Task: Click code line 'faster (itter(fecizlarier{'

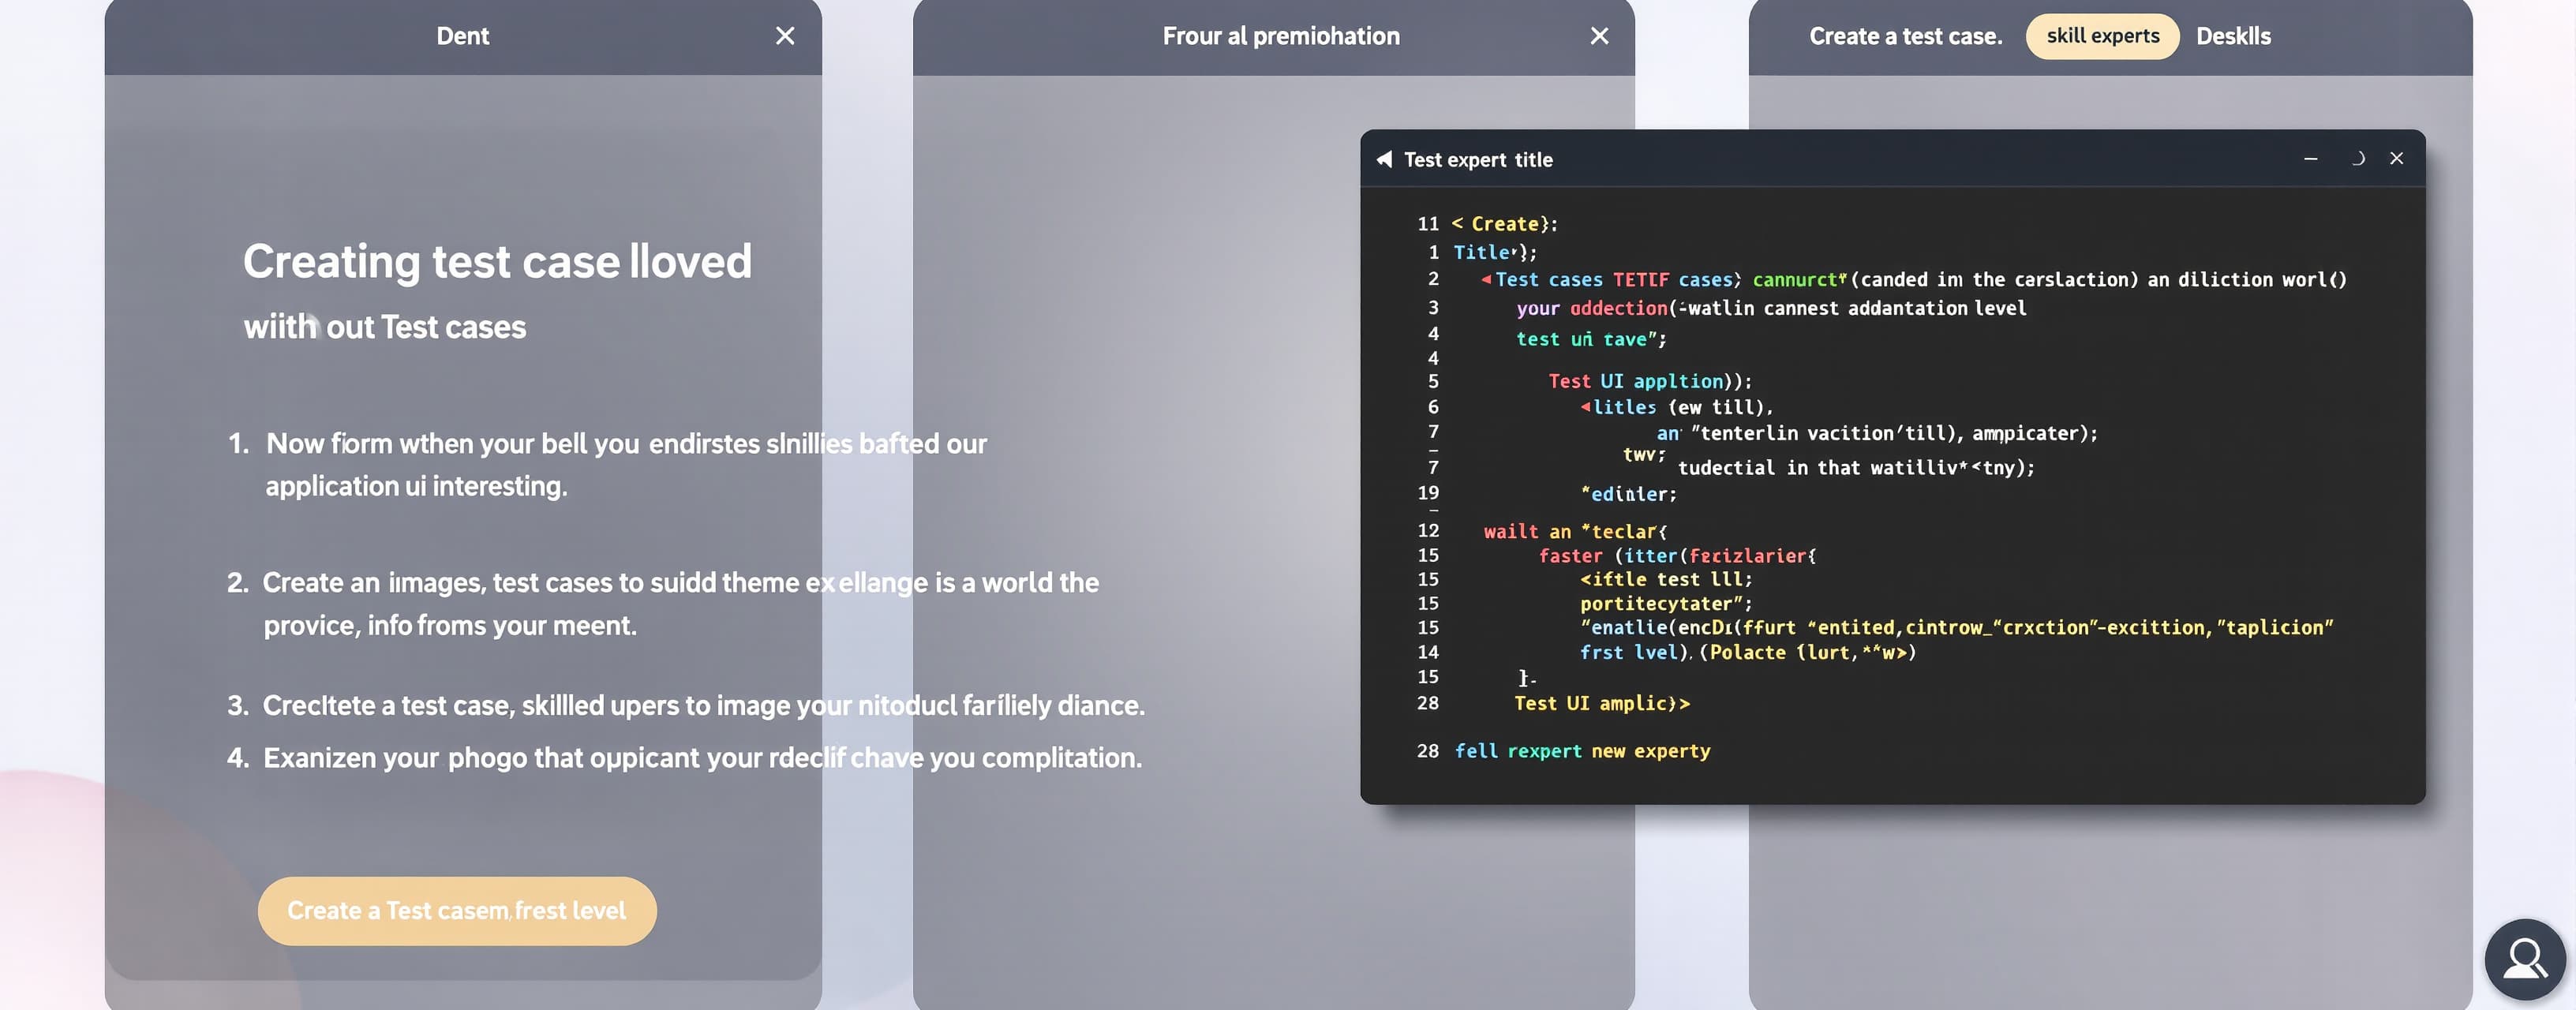Action: coord(1677,555)
